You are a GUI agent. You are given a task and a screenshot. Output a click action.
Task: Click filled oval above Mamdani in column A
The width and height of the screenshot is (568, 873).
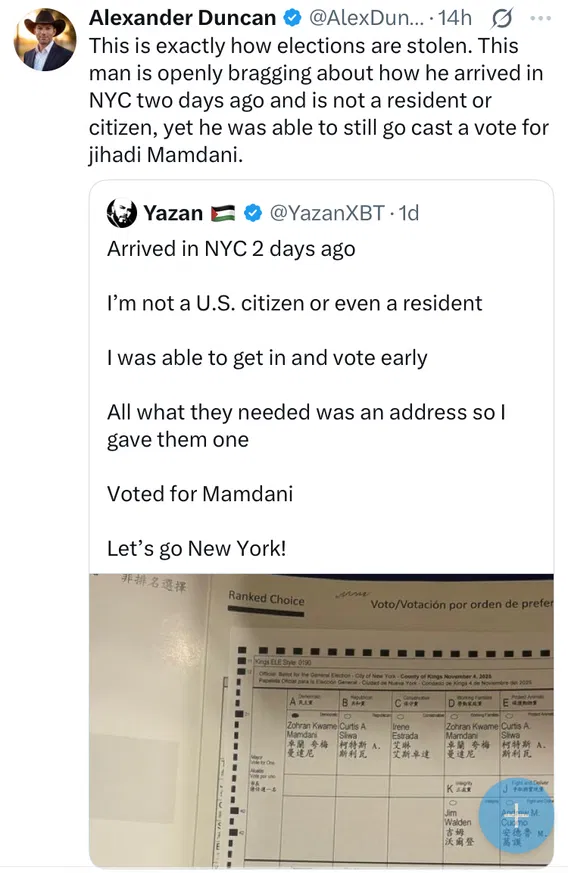tap(294, 717)
